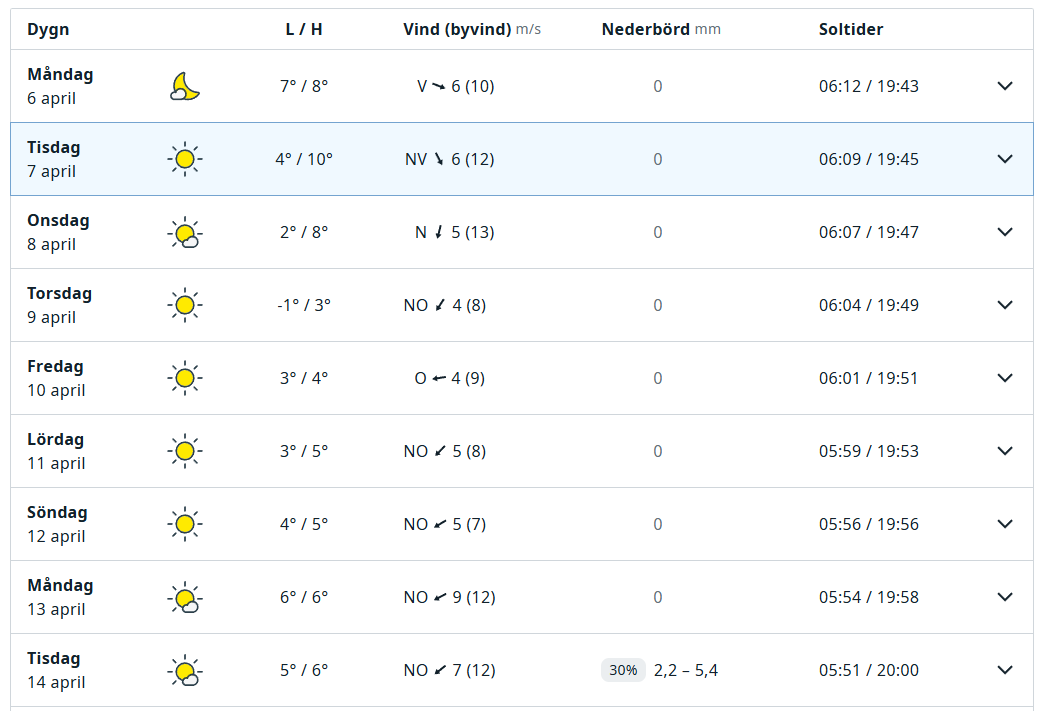Expand the Tisdag 14 april chevron
The height and width of the screenshot is (711, 1039).
tap(1005, 670)
